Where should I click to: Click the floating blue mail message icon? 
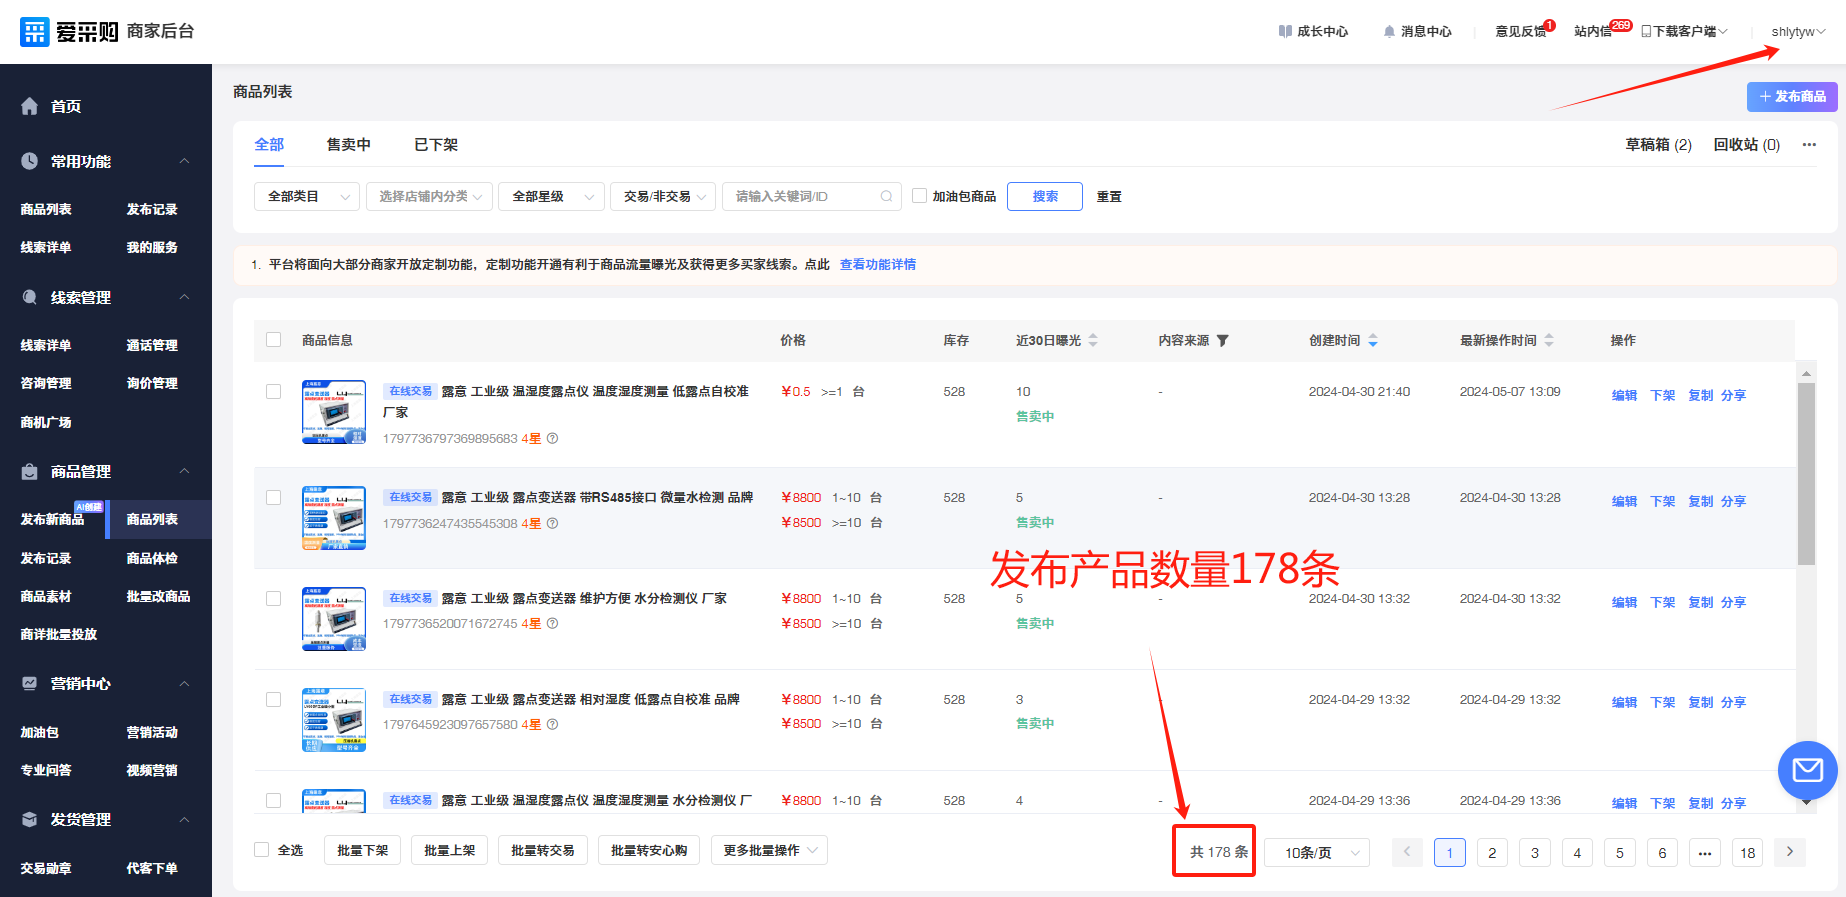tap(1807, 770)
